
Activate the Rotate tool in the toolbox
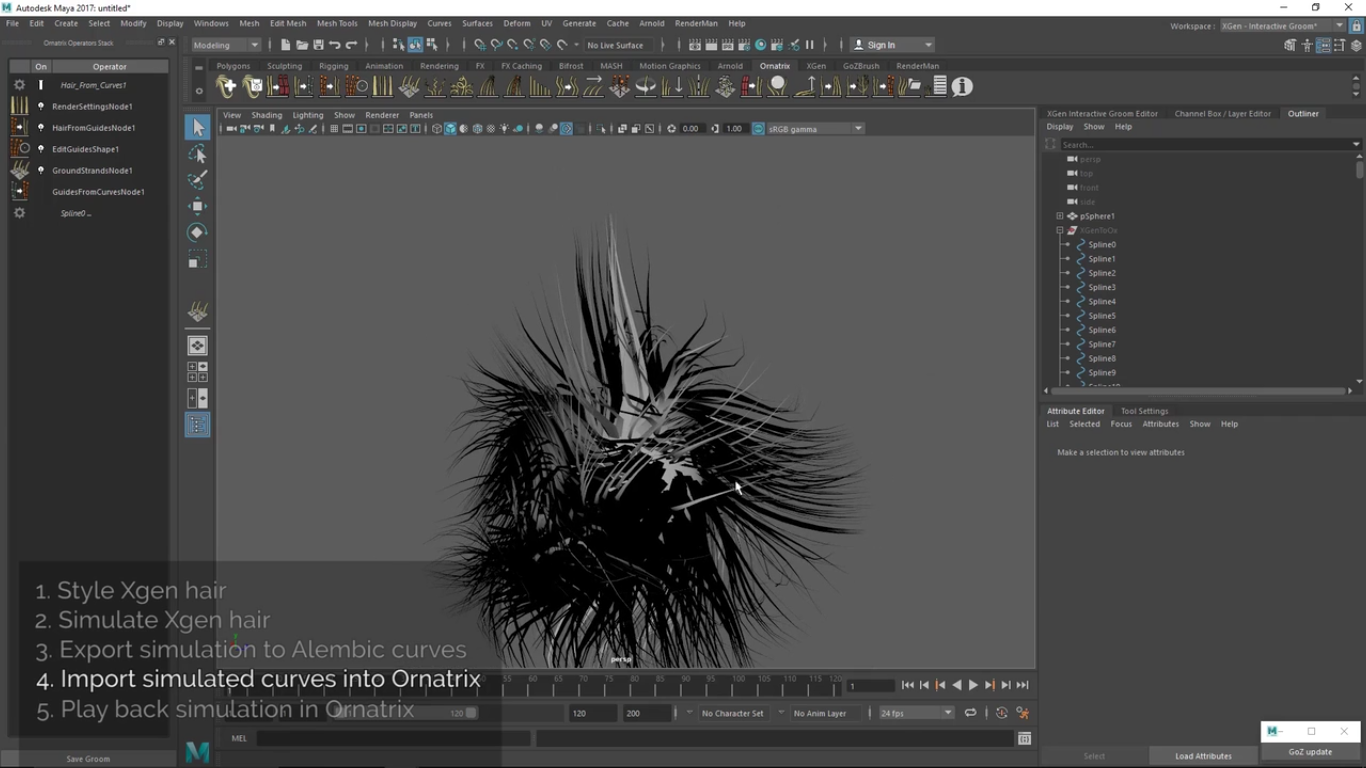point(197,232)
